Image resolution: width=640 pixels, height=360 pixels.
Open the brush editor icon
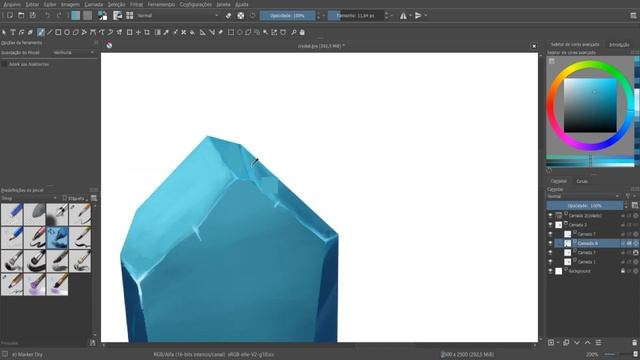click(x=118, y=16)
